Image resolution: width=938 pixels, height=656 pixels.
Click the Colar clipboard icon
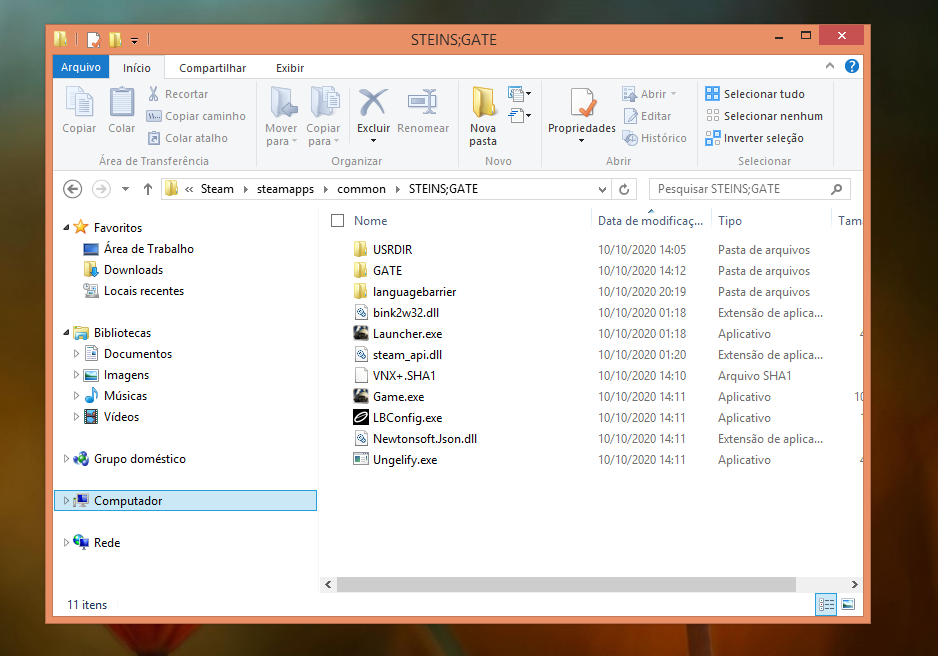pyautogui.click(x=121, y=109)
